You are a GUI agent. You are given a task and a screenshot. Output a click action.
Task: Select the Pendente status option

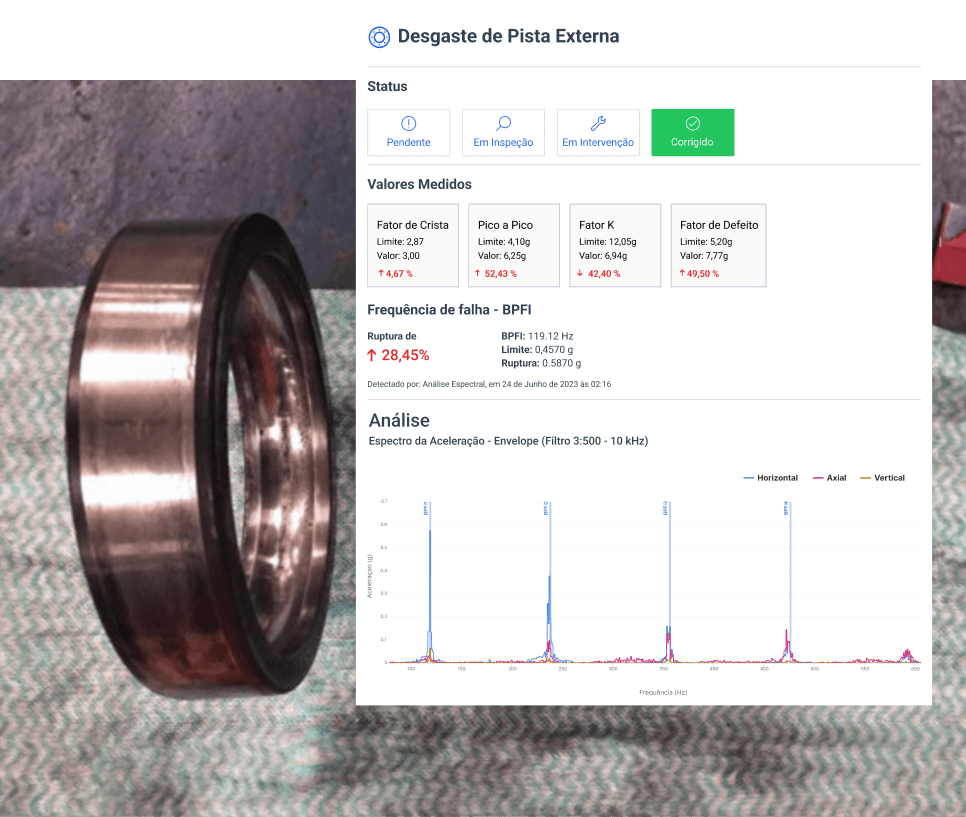(x=408, y=132)
